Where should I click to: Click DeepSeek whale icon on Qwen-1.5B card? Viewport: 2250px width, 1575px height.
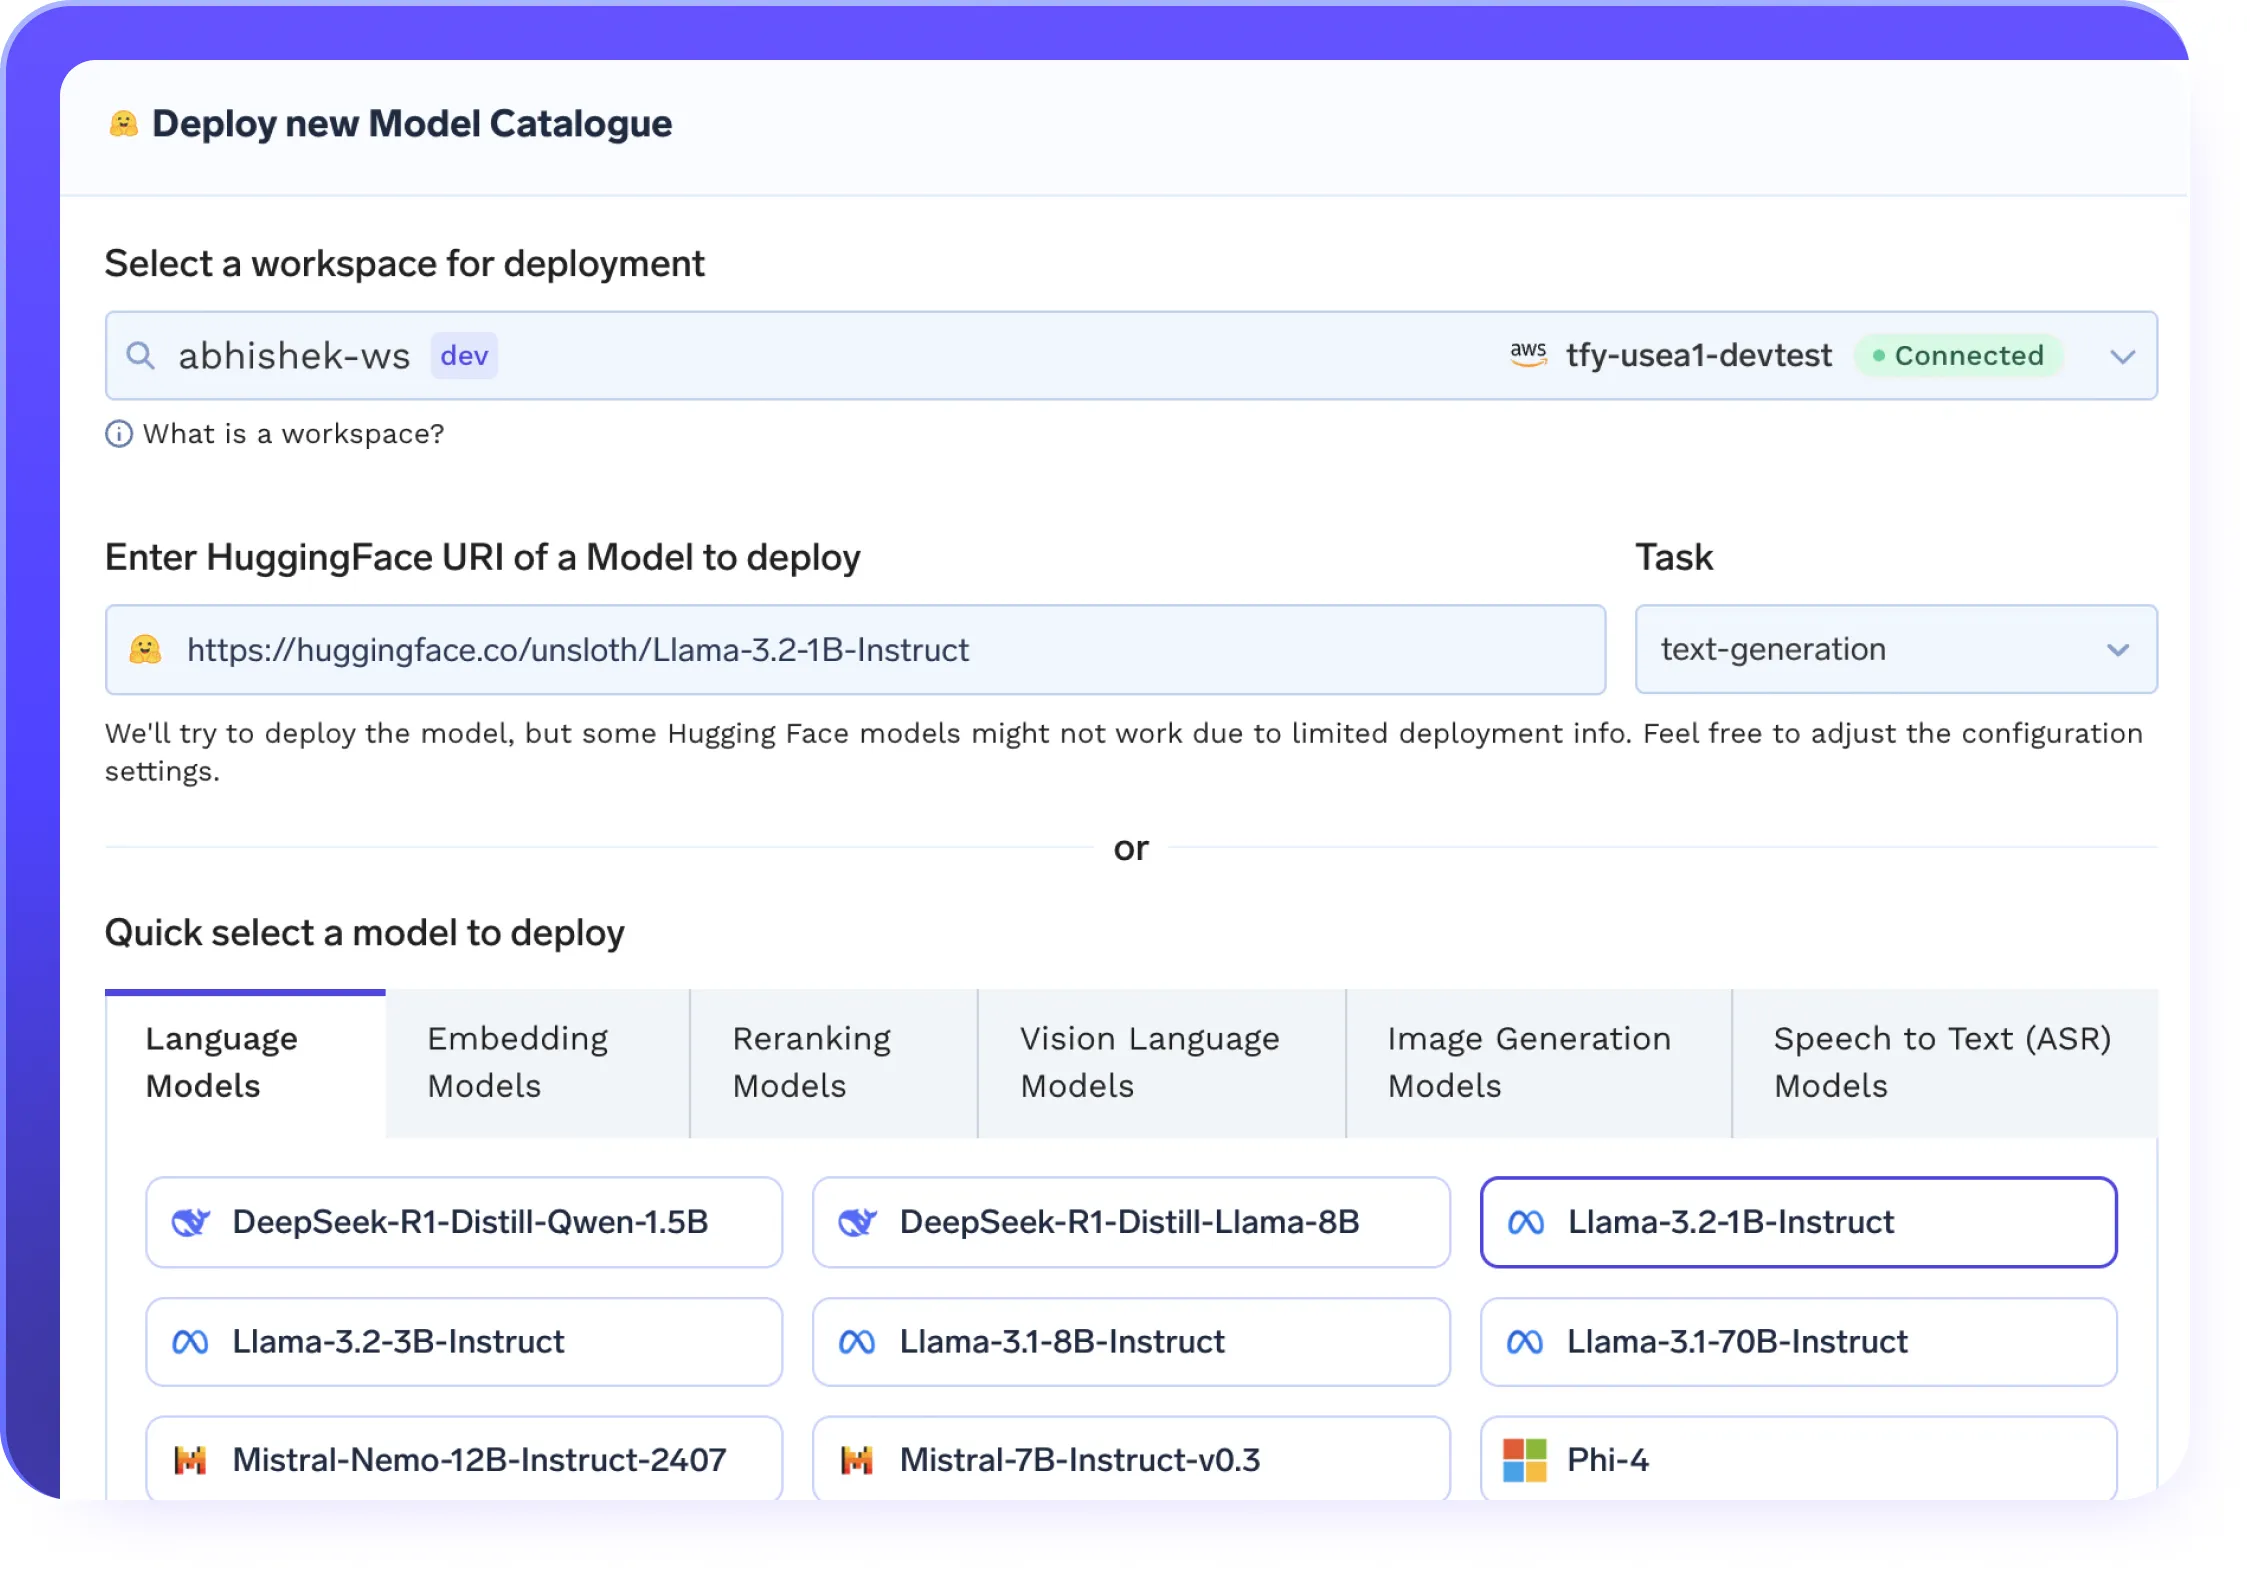tap(190, 1222)
